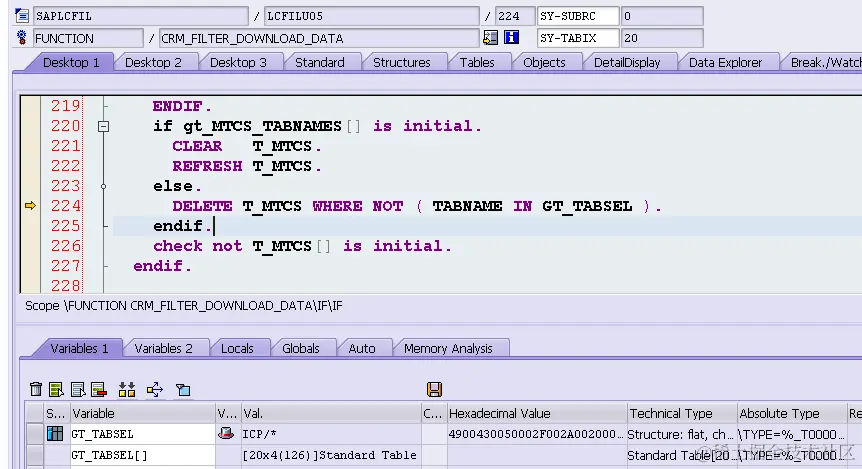862x469 pixels.
Task: Click the DELETE T_MTCS statement on line 224
Action: tap(417, 206)
